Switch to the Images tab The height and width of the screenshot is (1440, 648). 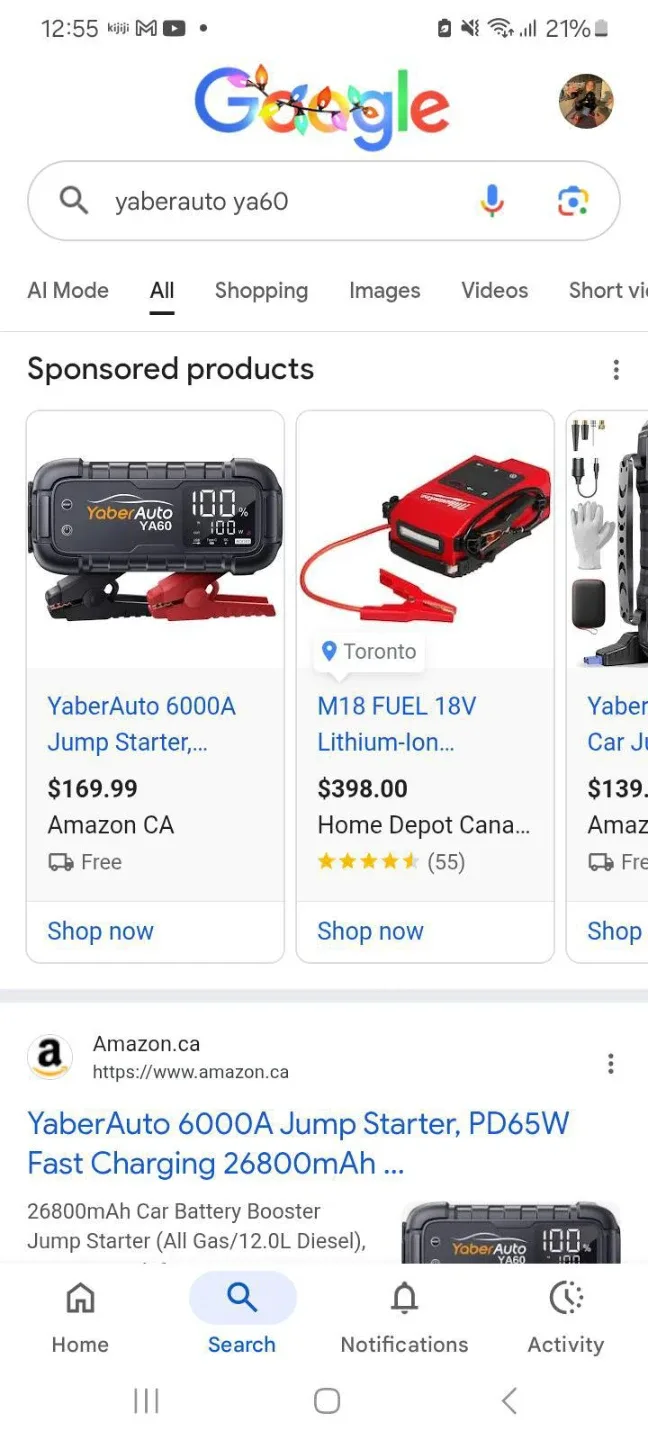point(384,290)
